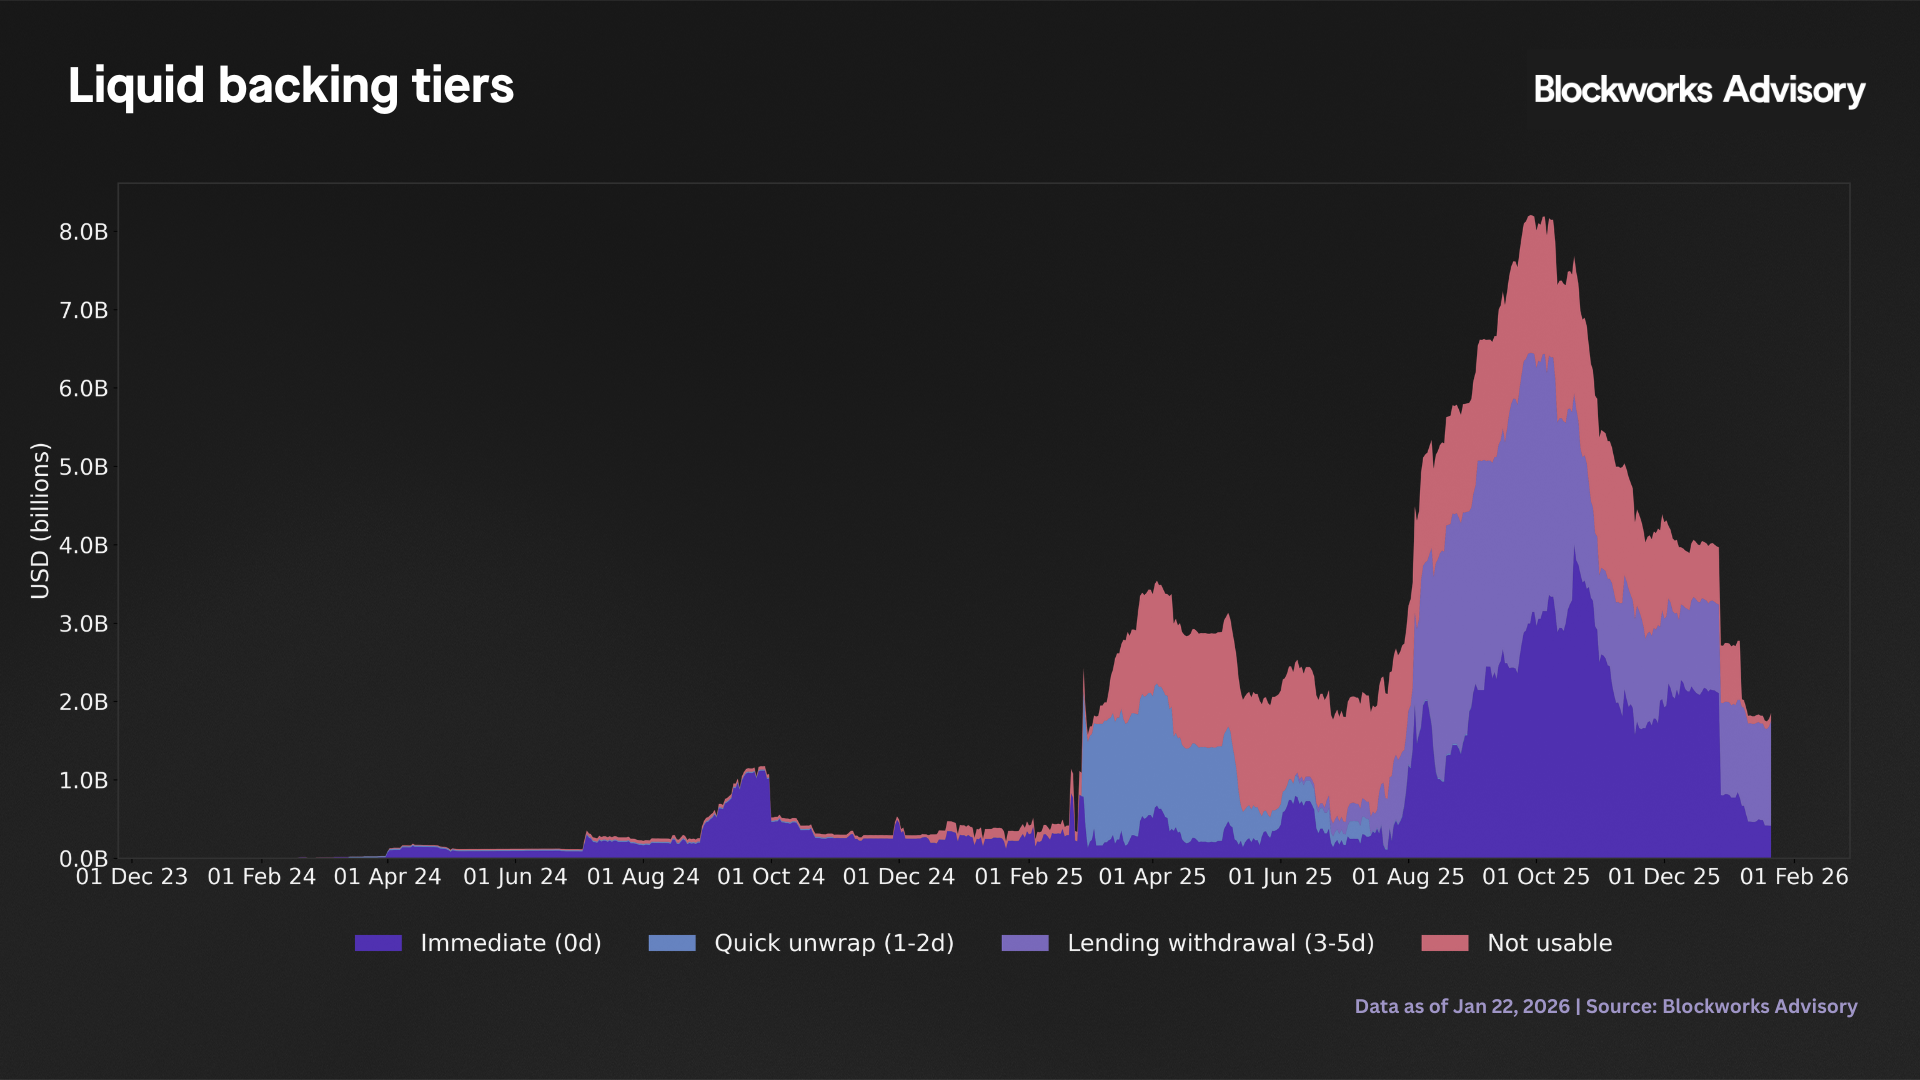Click the Not usable legend swatch
This screenshot has height=1080, width=1920.
1445,943
